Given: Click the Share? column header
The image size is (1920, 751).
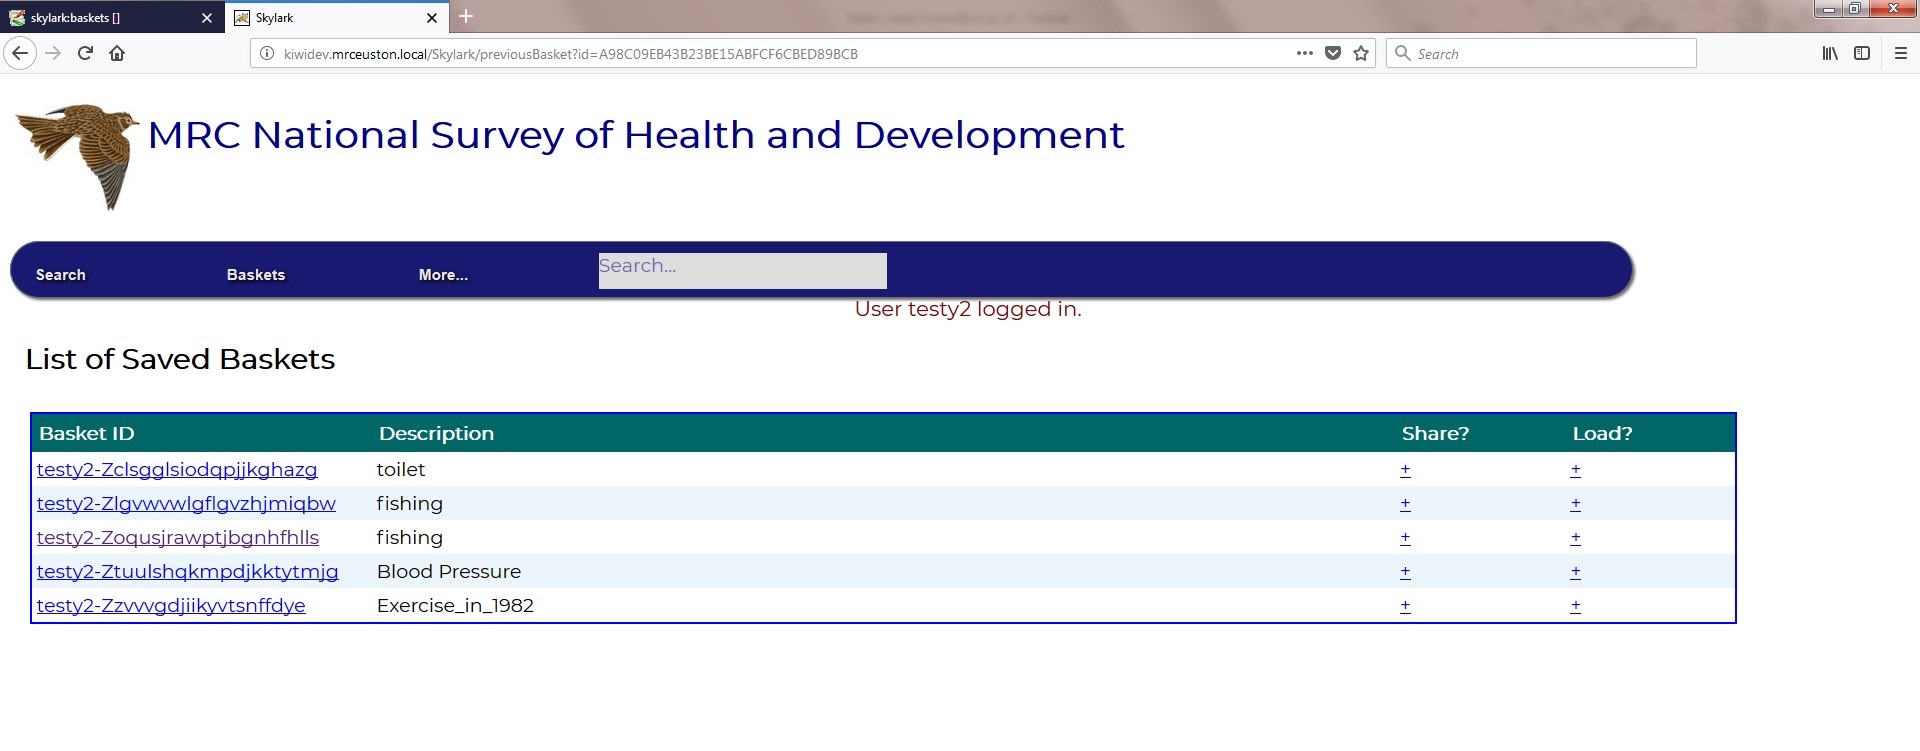Looking at the screenshot, I should pyautogui.click(x=1435, y=434).
